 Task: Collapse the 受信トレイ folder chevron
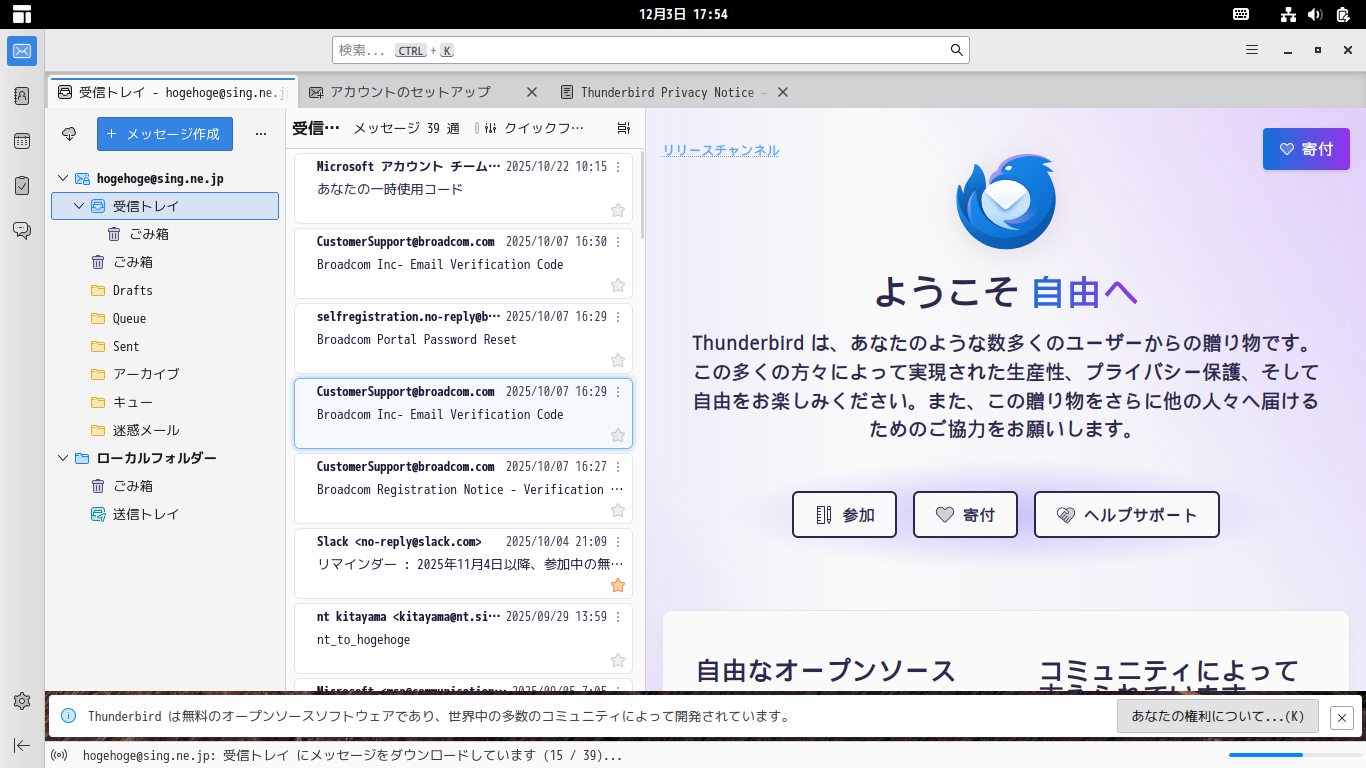tap(79, 206)
